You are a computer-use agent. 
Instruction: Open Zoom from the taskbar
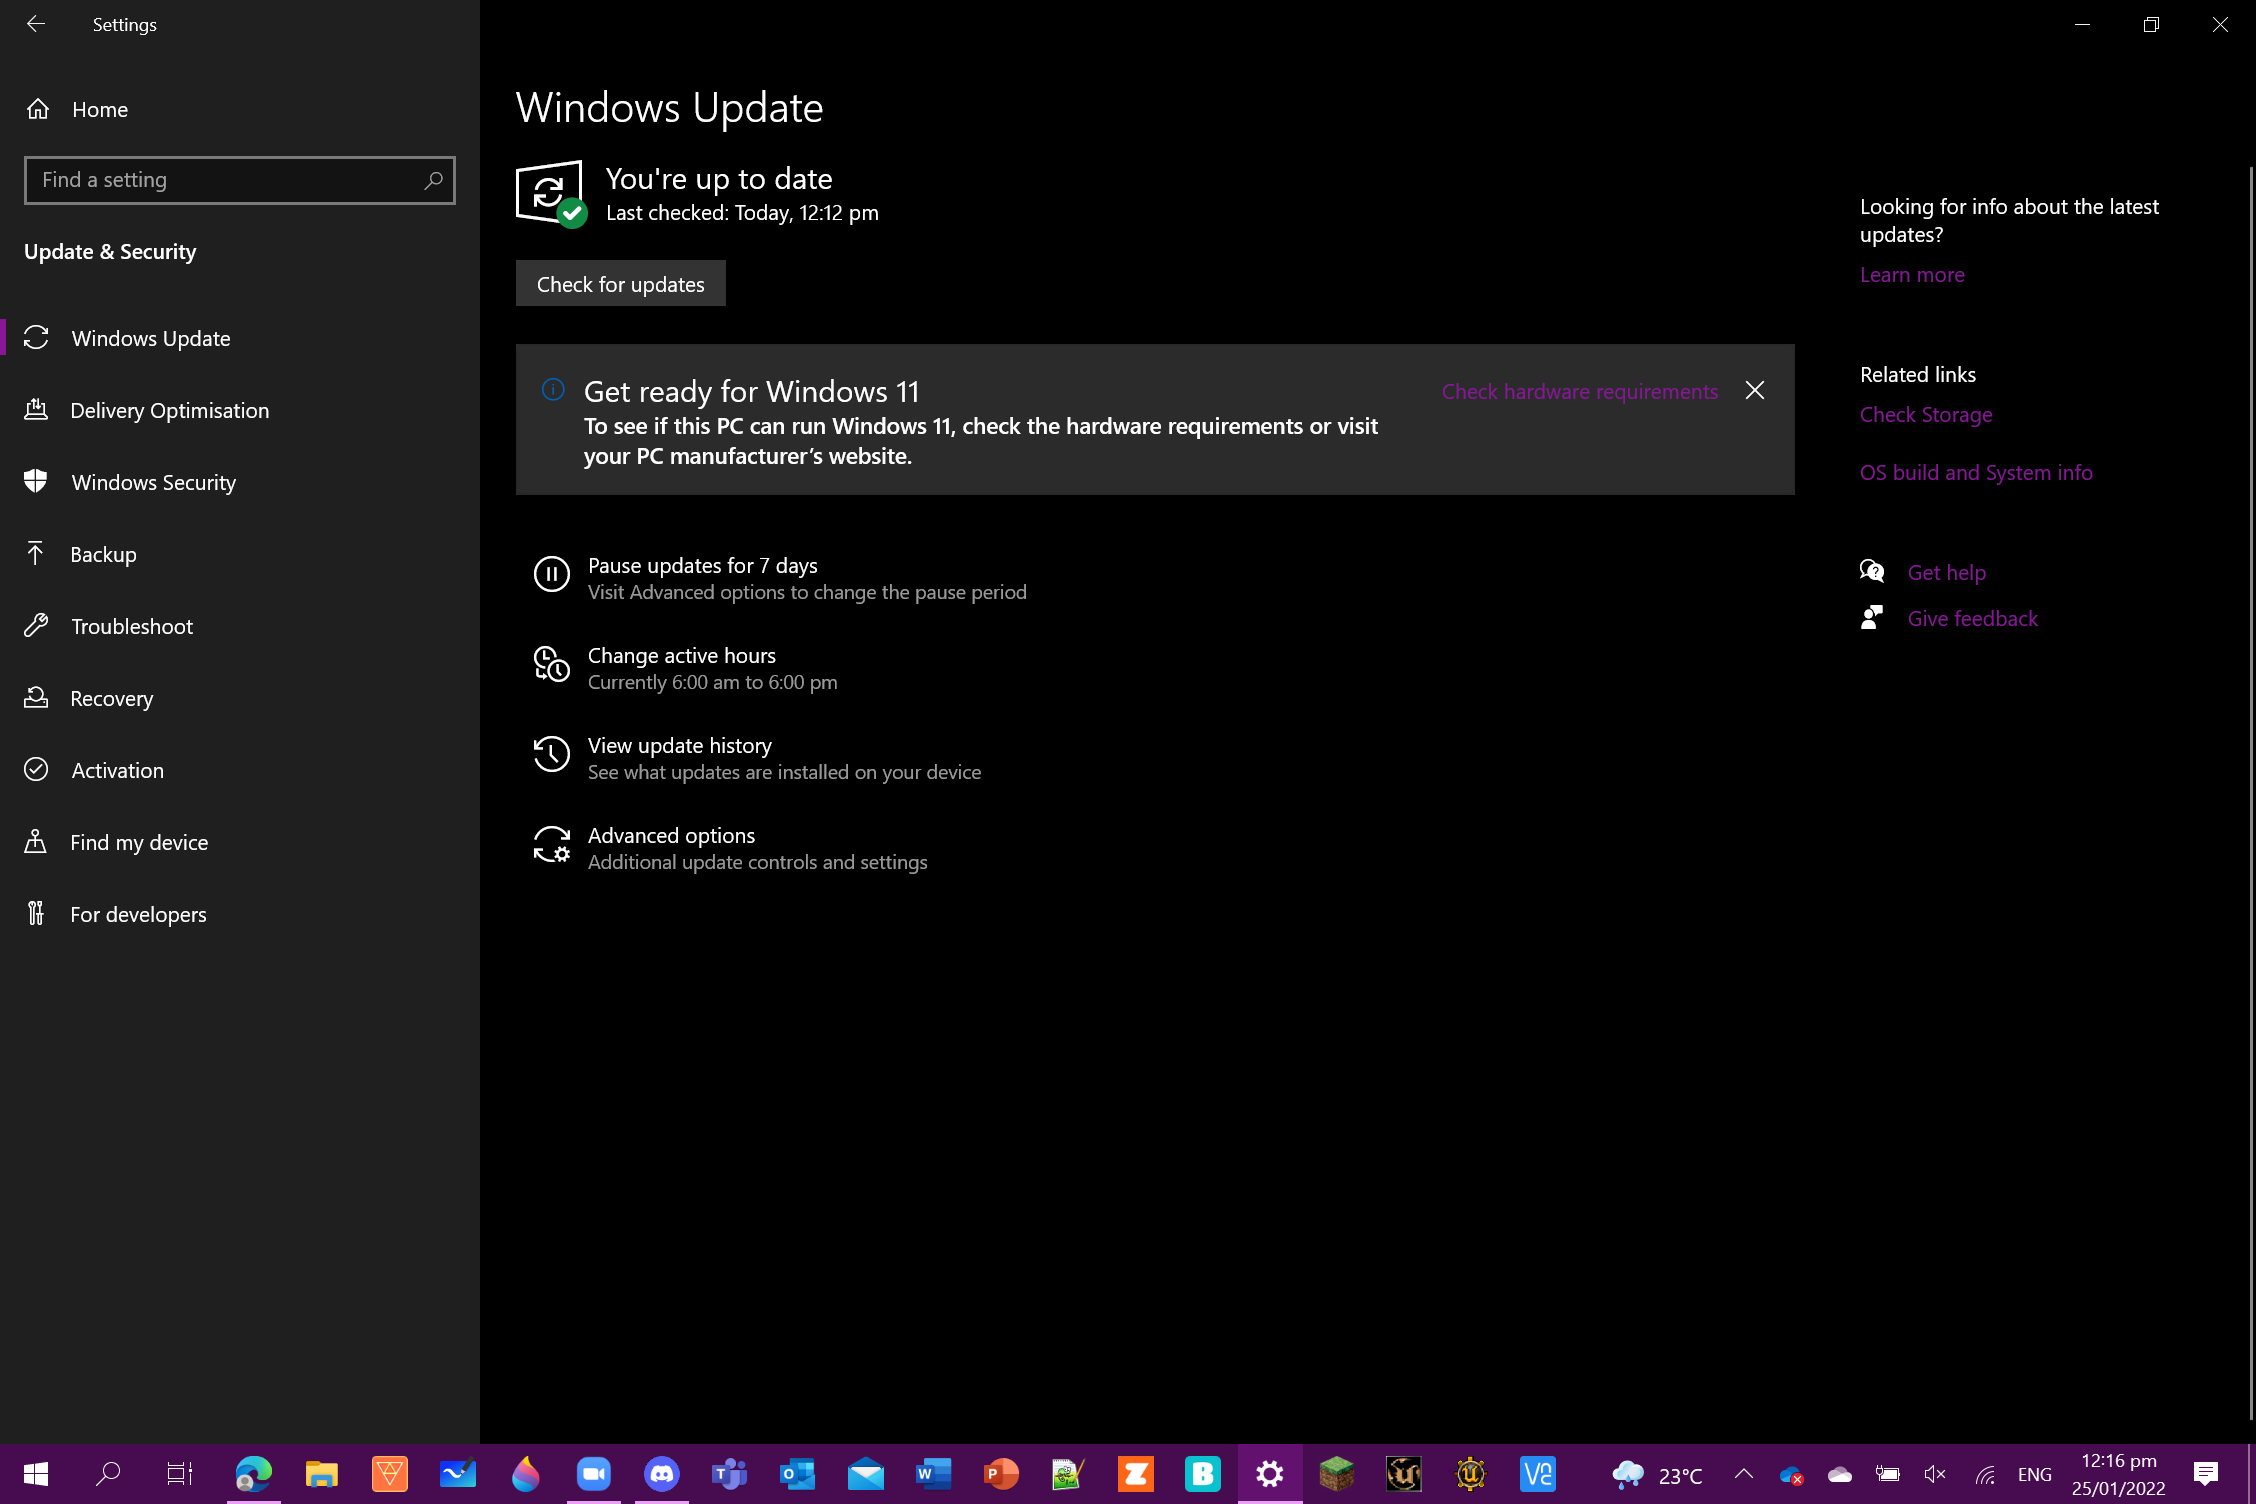click(x=594, y=1474)
